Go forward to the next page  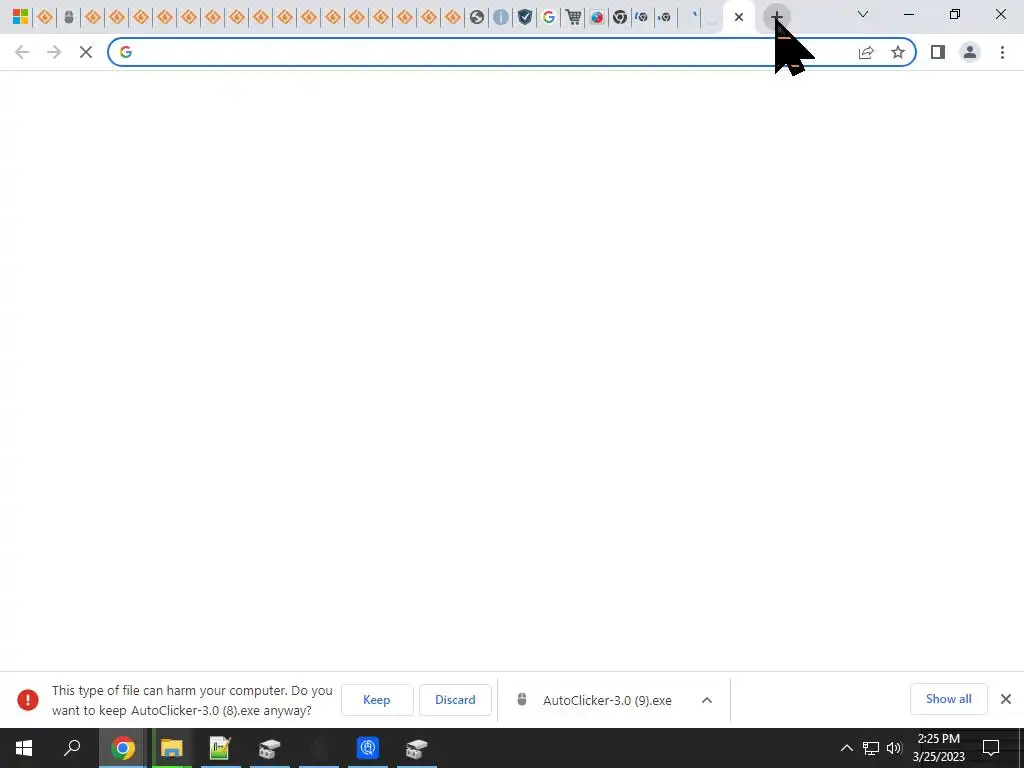(x=54, y=52)
